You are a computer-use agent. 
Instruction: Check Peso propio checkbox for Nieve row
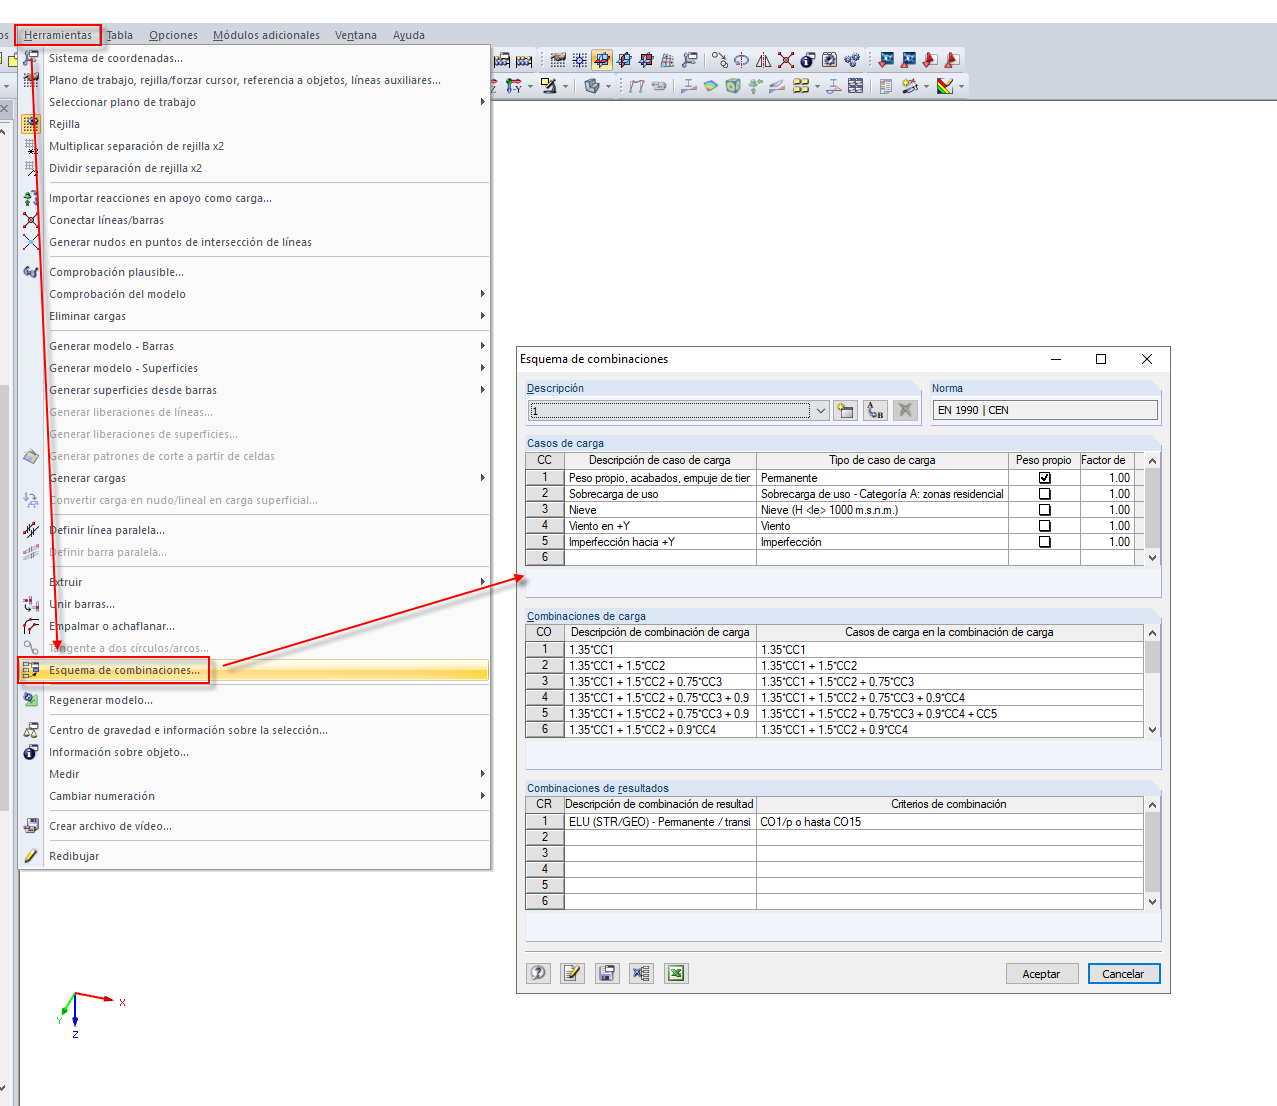1044,510
